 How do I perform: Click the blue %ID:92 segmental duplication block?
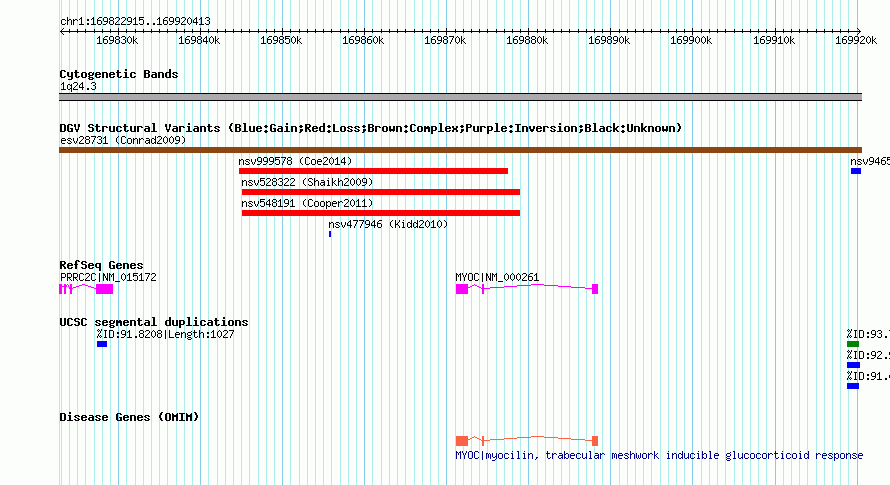coord(853,365)
